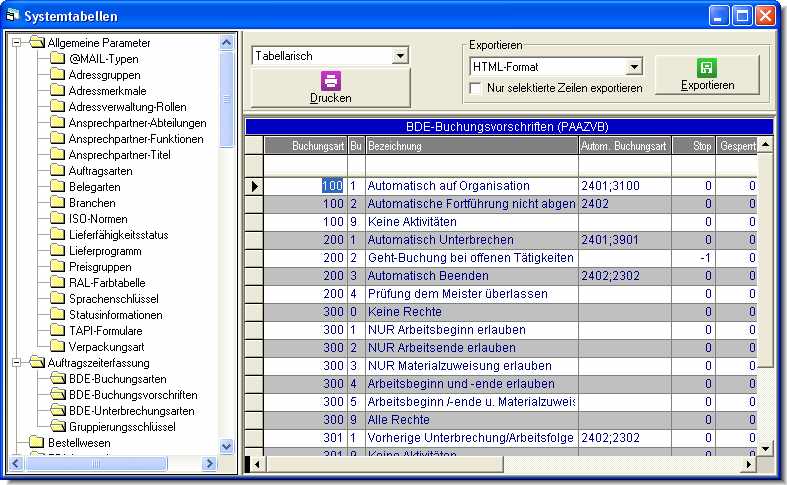Collapse the Auftragszeiterfassung tree node
Screen dimensions: 787x485
click(x=18, y=362)
